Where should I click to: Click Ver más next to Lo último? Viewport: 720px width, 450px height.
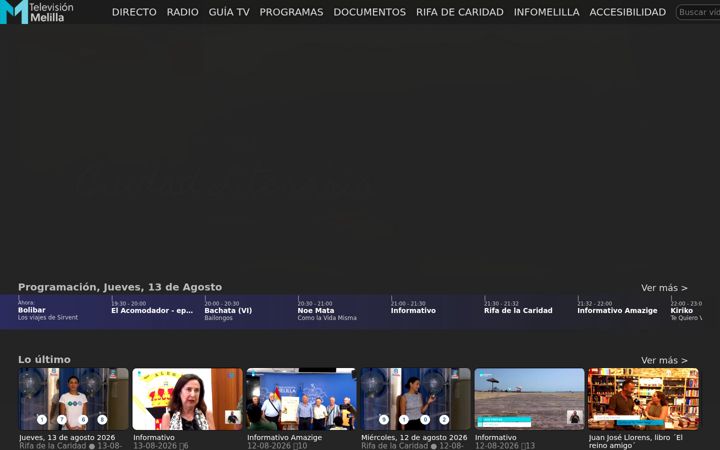pos(664,360)
